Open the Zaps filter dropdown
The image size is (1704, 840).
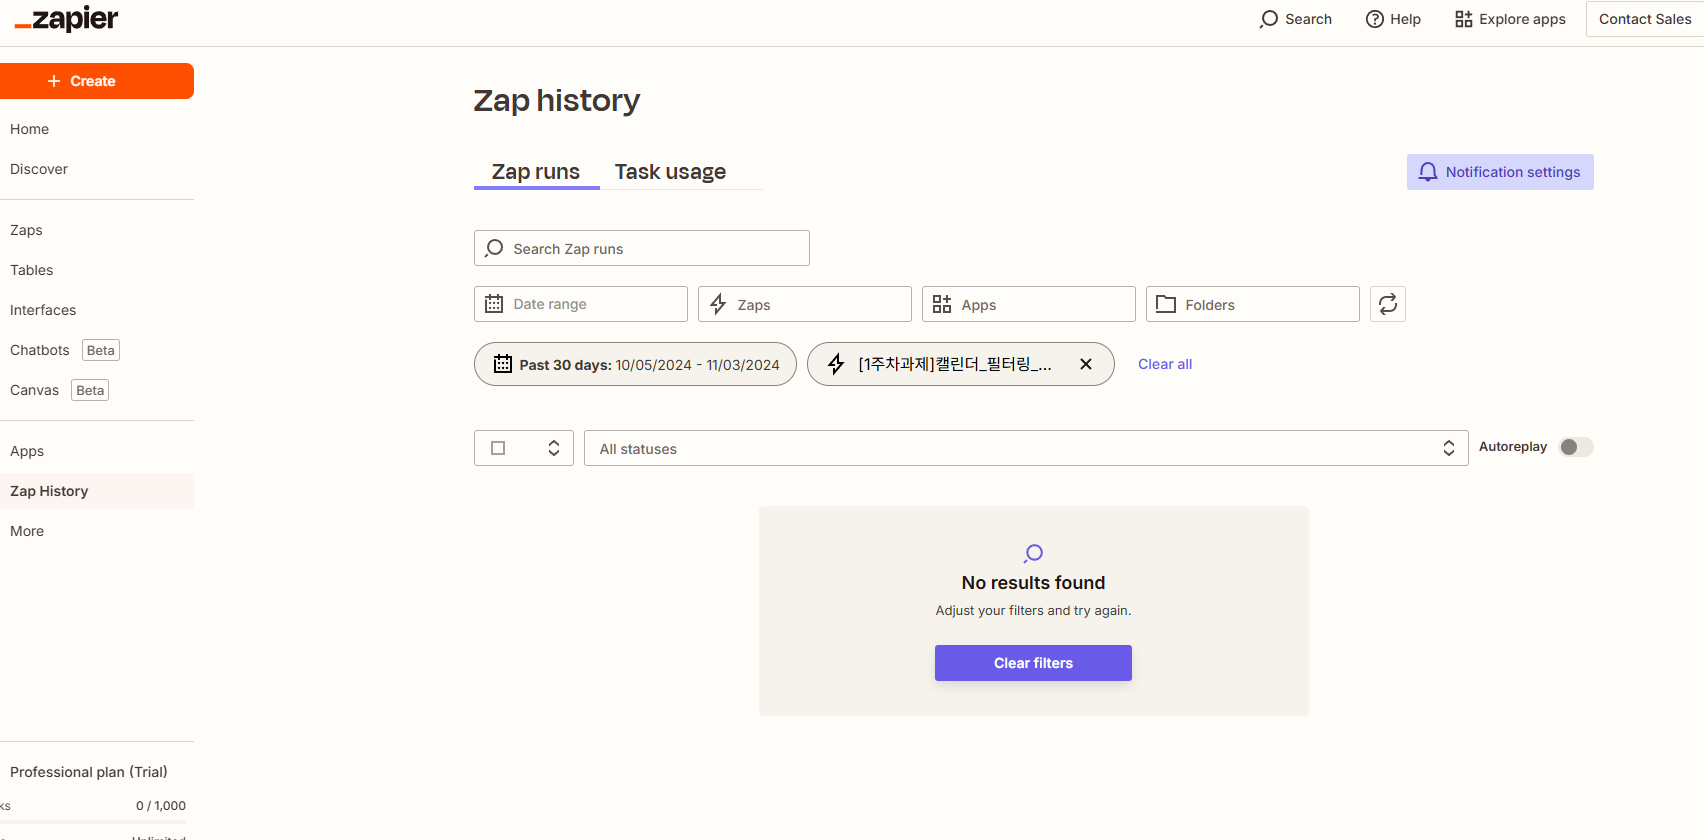[x=805, y=304]
